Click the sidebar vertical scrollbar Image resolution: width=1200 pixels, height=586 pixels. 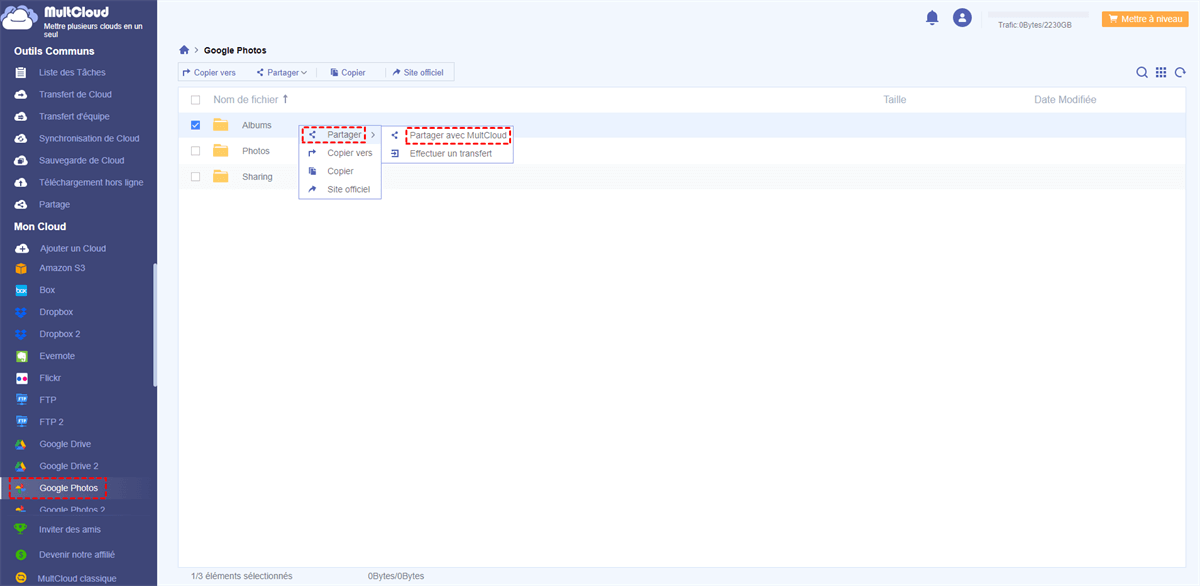click(x=155, y=325)
